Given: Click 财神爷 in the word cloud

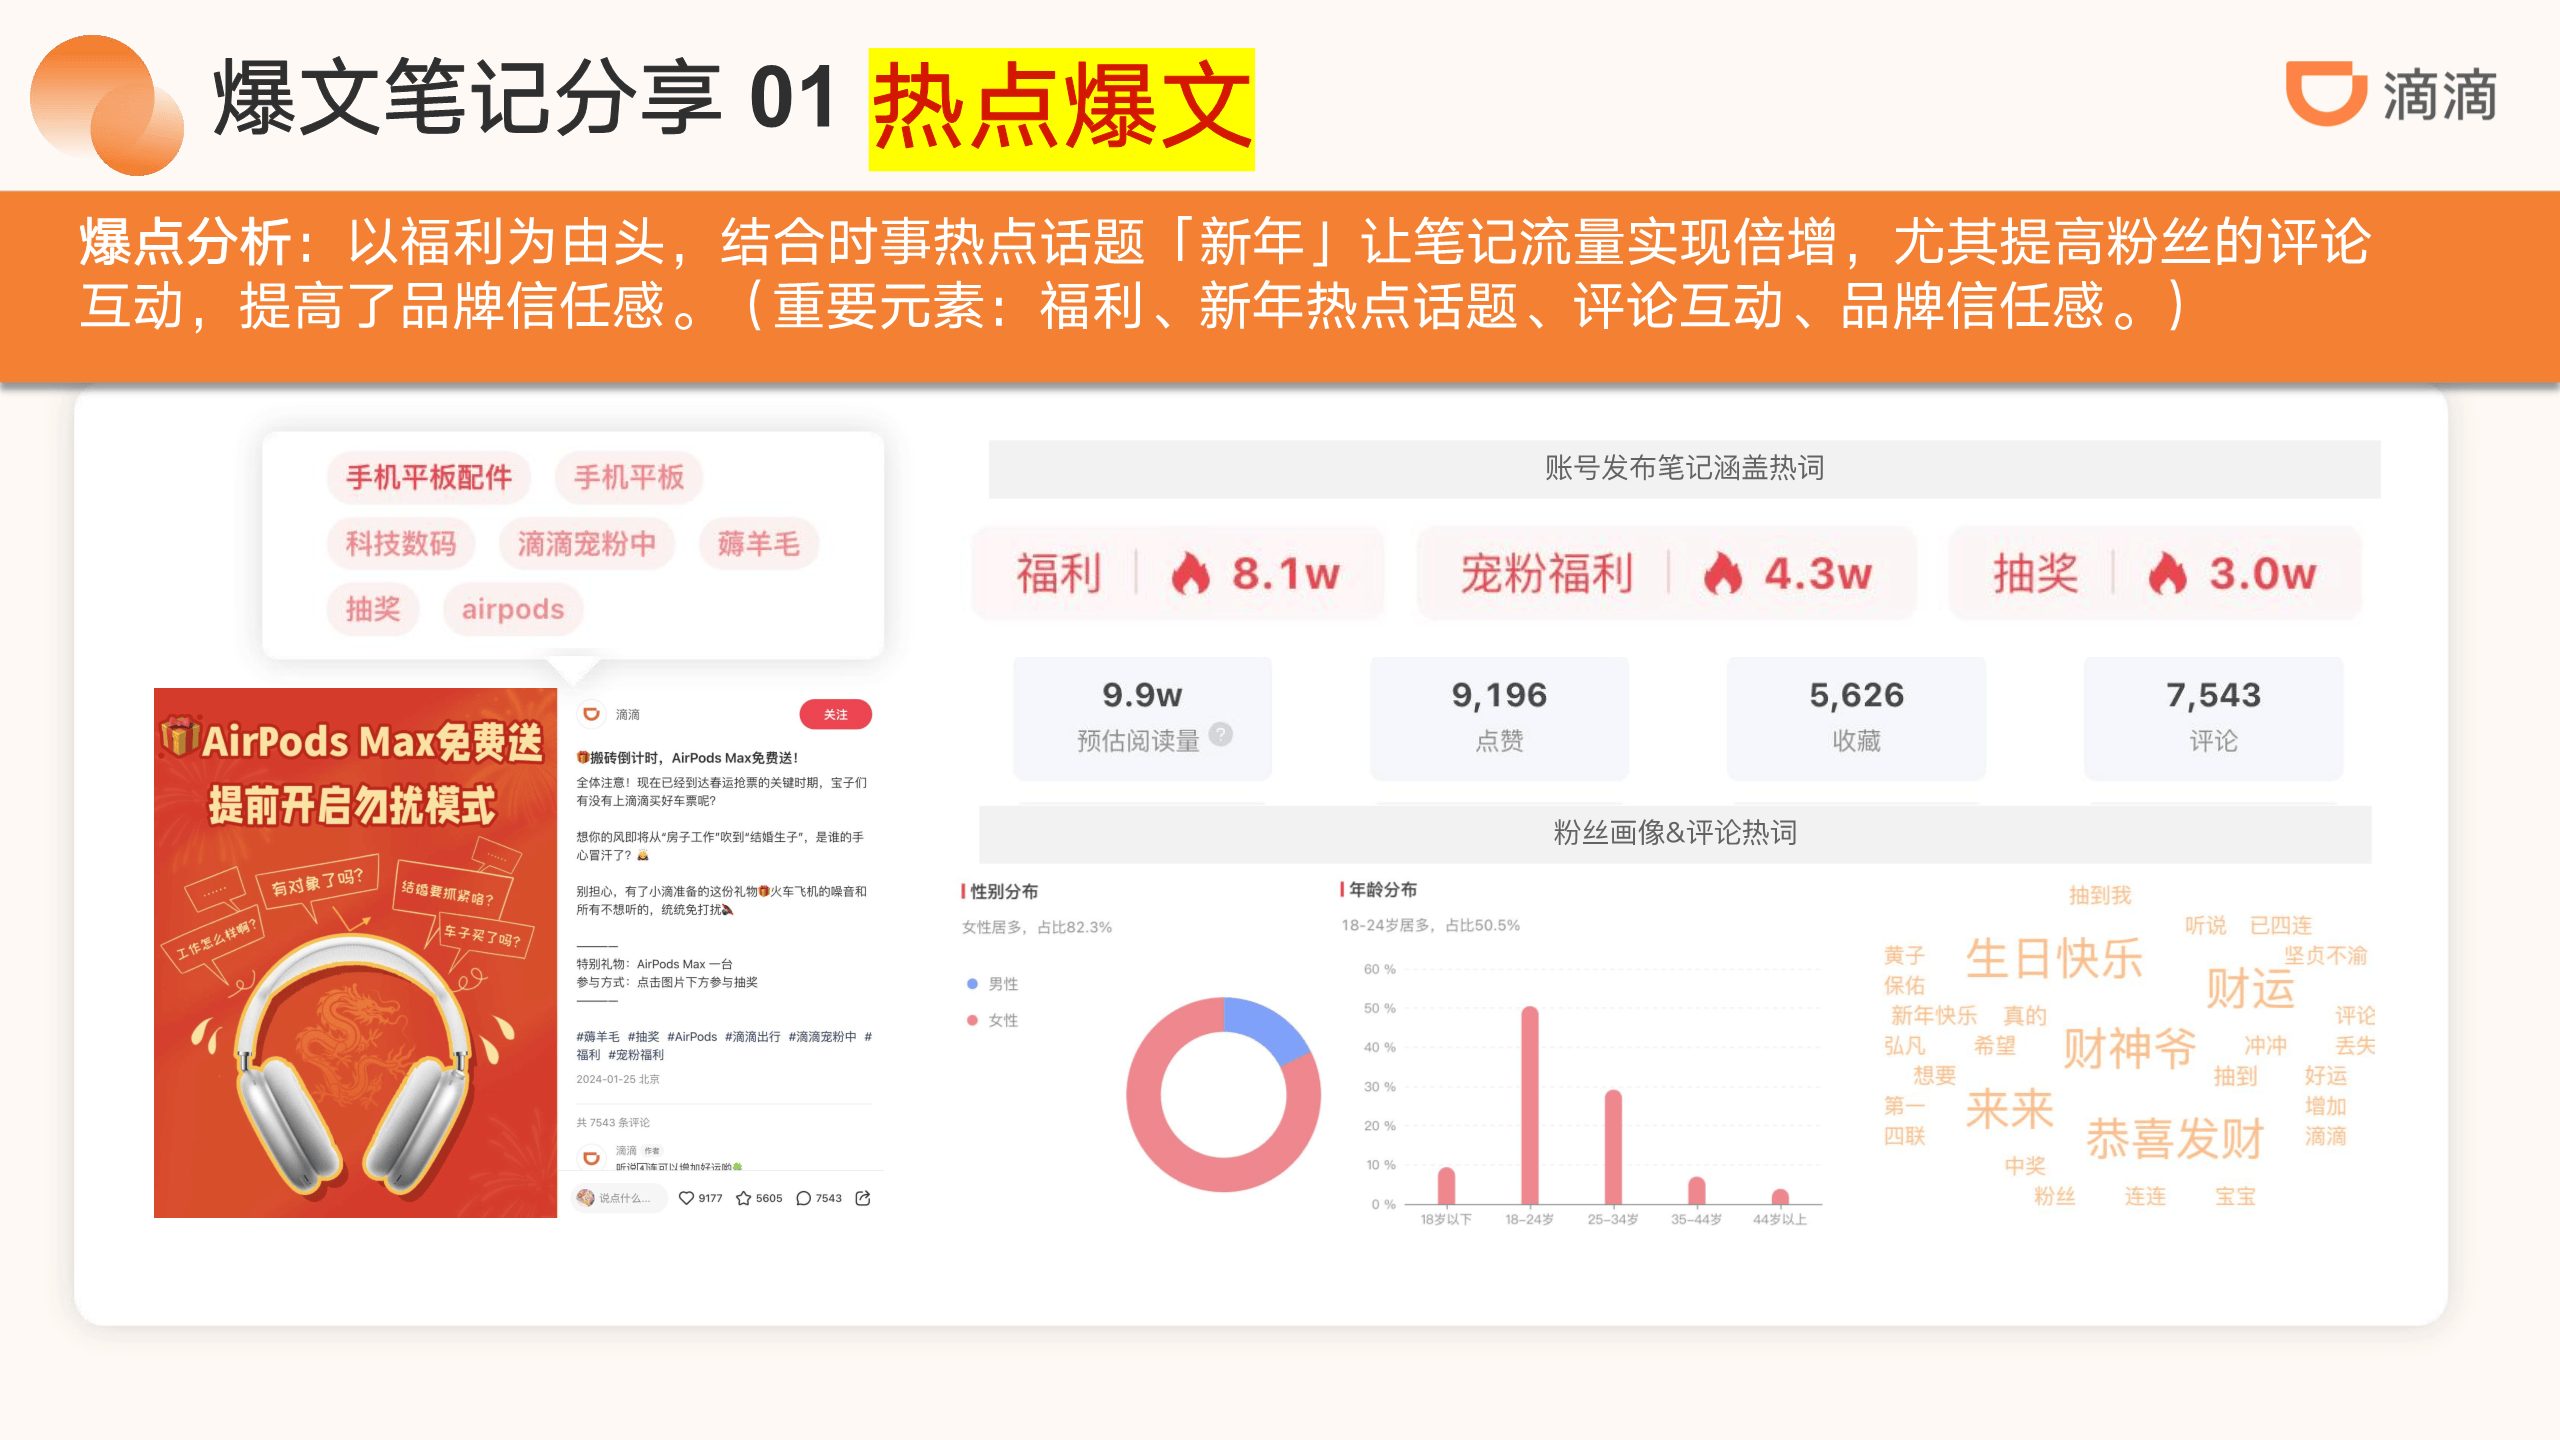Looking at the screenshot, I should pyautogui.click(x=2129, y=1048).
